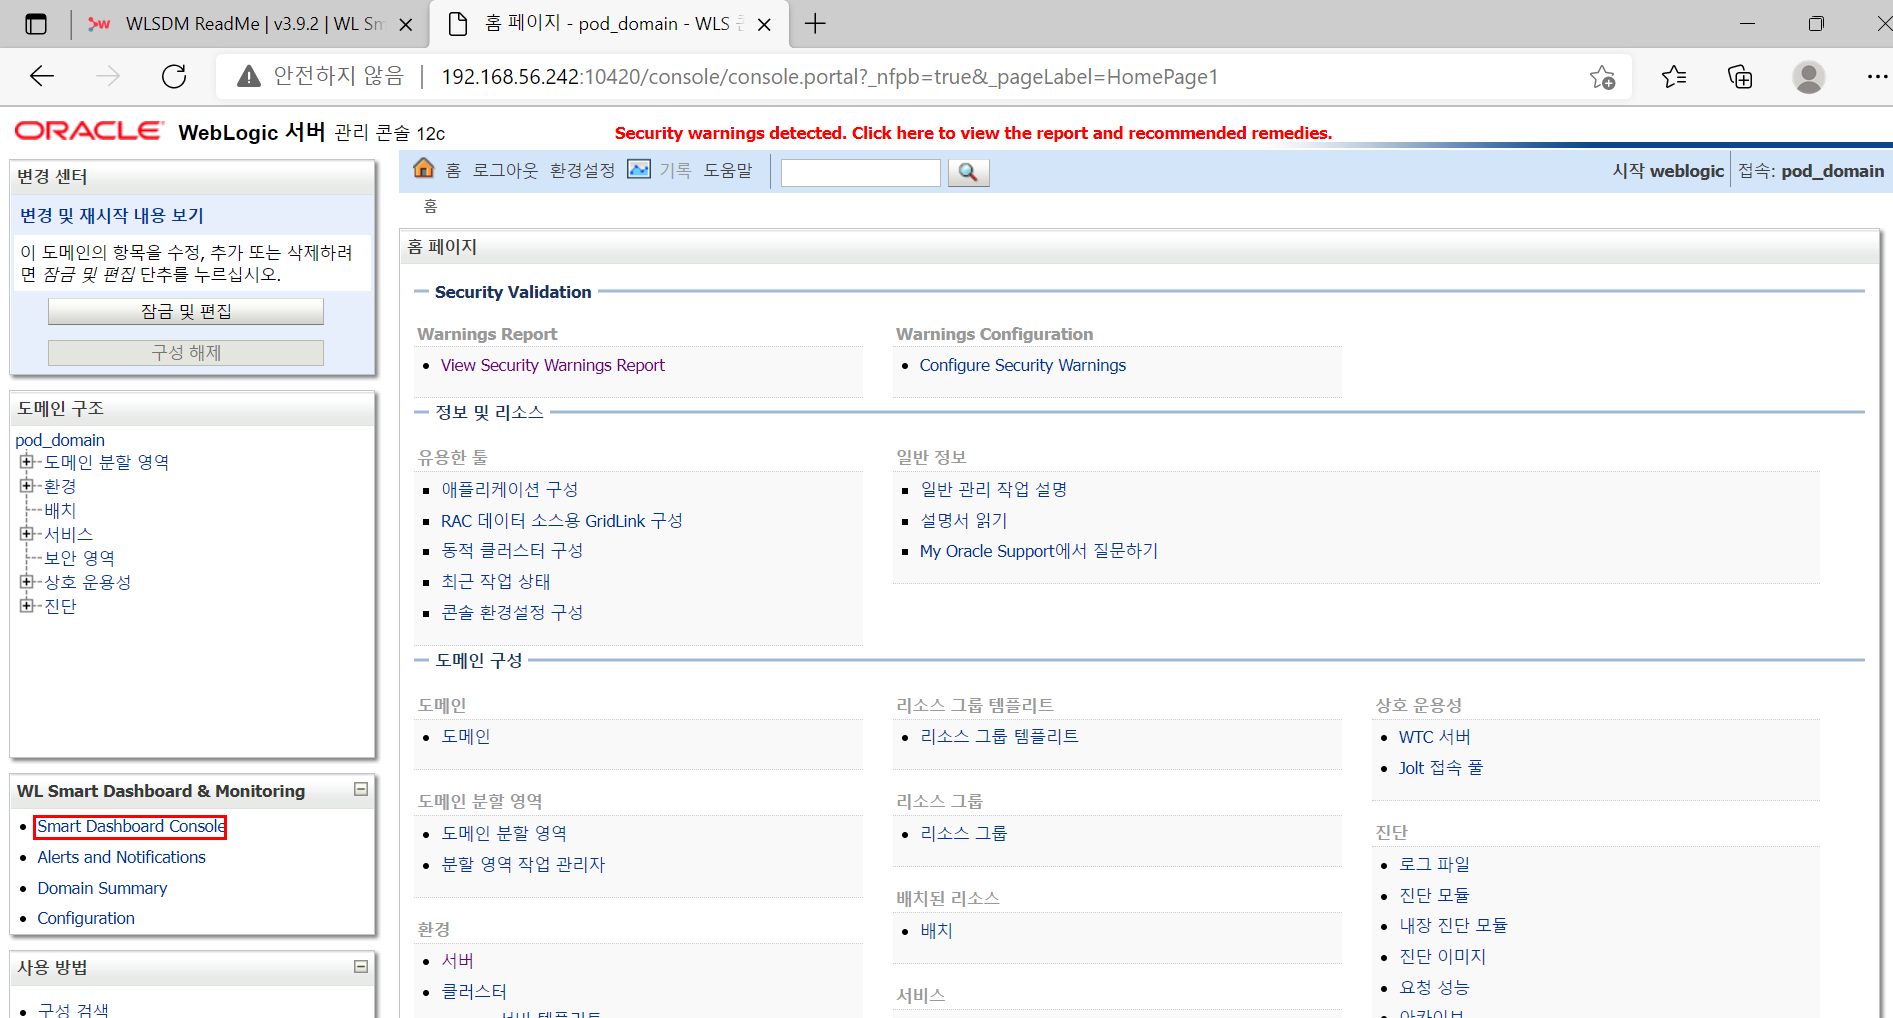Click the record image icon beside 기록
The height and width of the screenshot is (1018, 1893).
coord(639,169)
